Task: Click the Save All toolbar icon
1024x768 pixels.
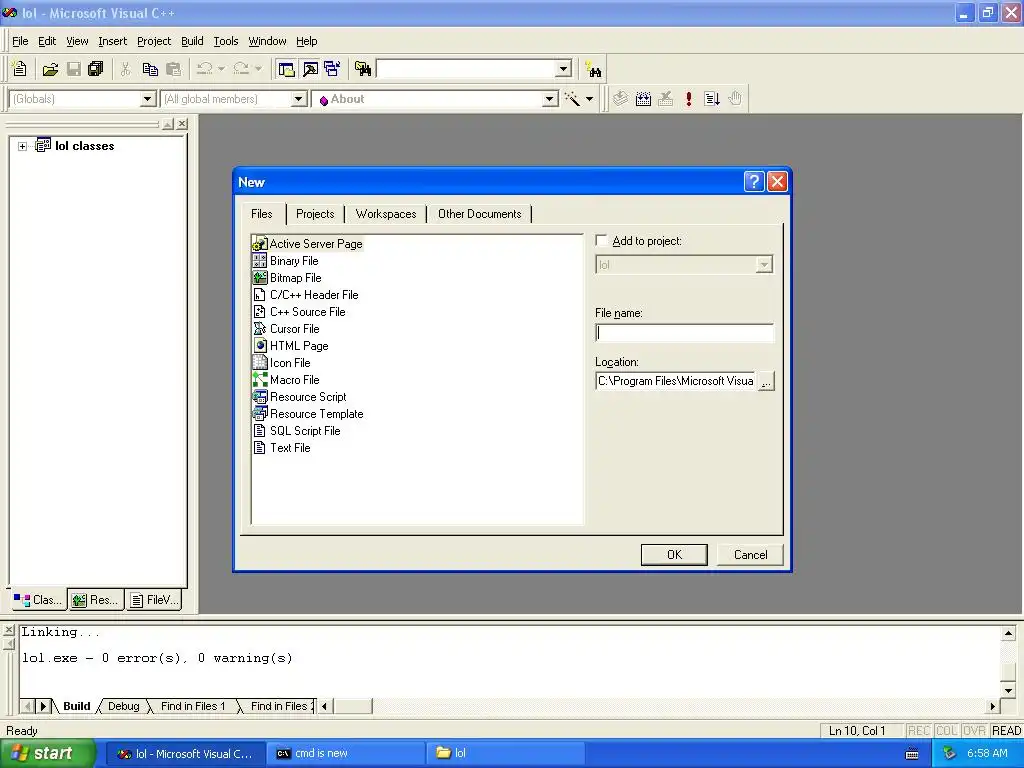Action: point(95,69)
